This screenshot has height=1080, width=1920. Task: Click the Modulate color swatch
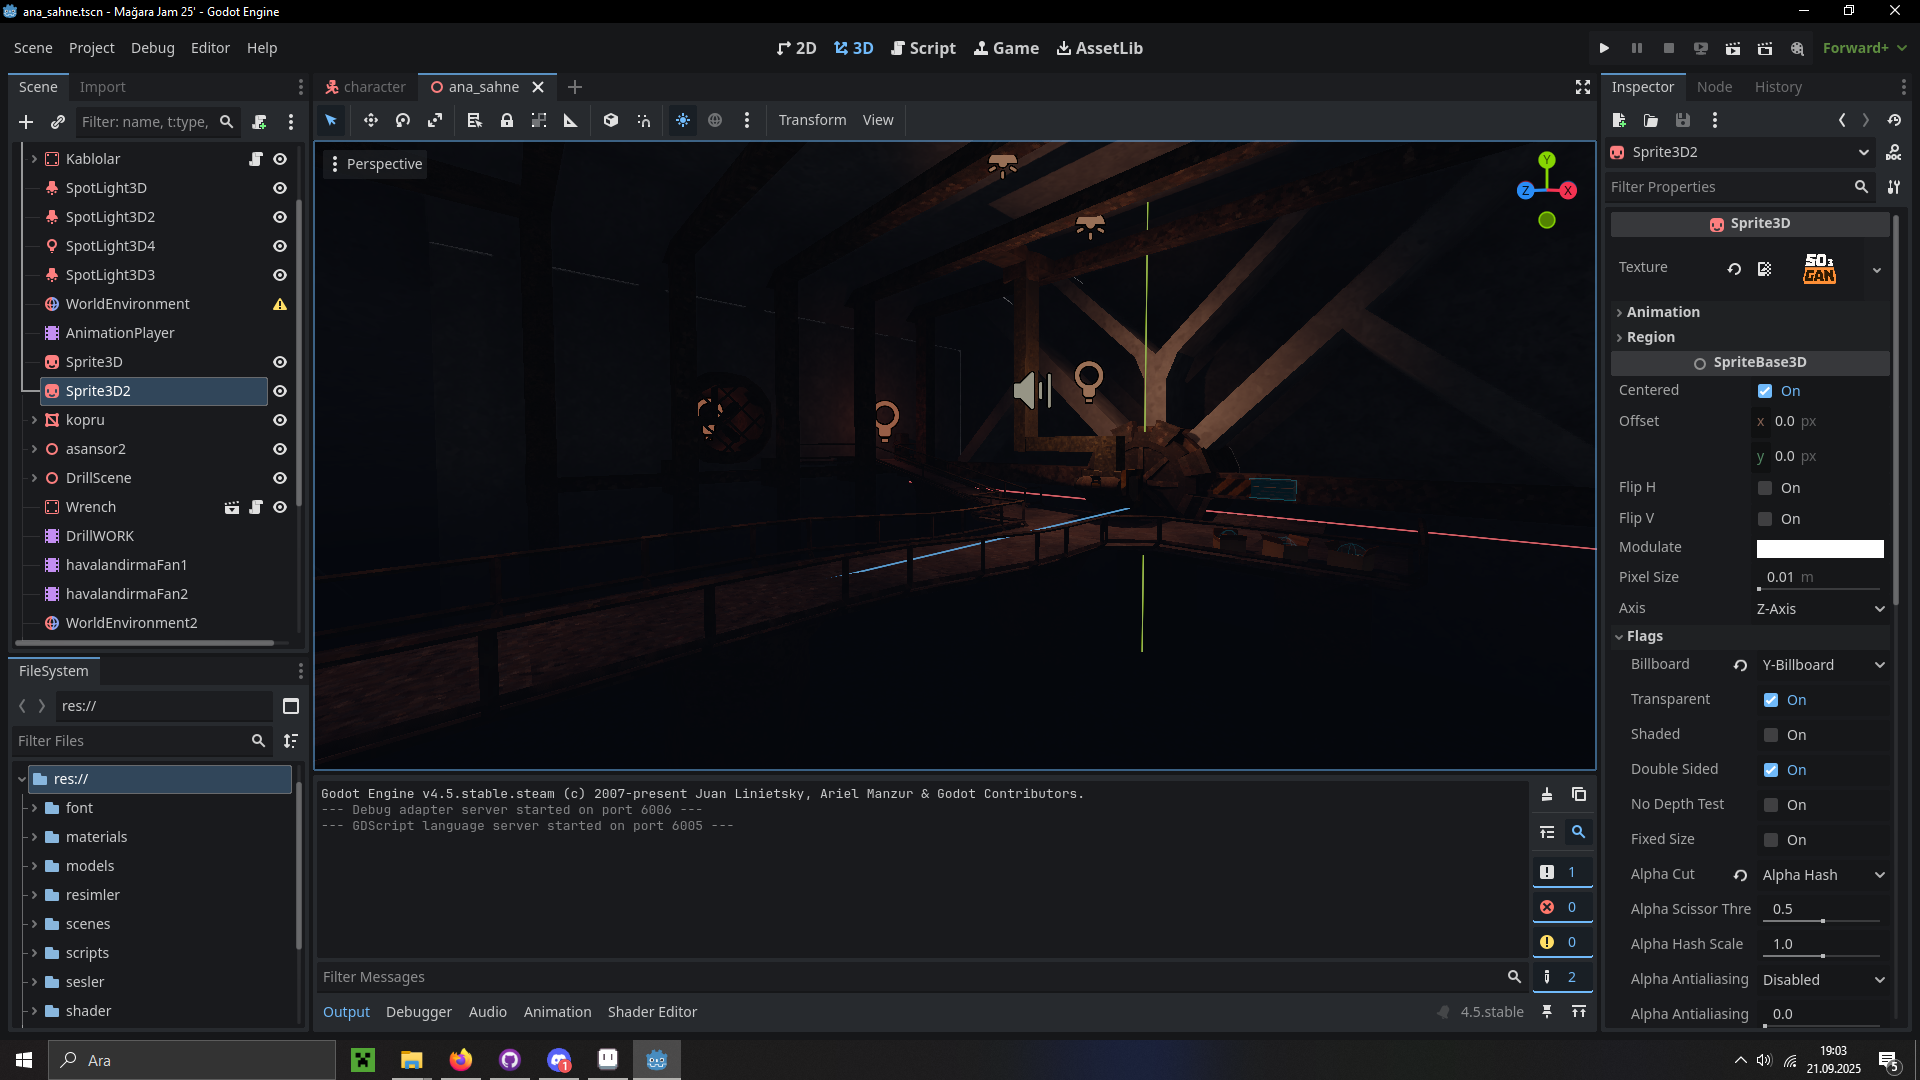pos(1819,548)
